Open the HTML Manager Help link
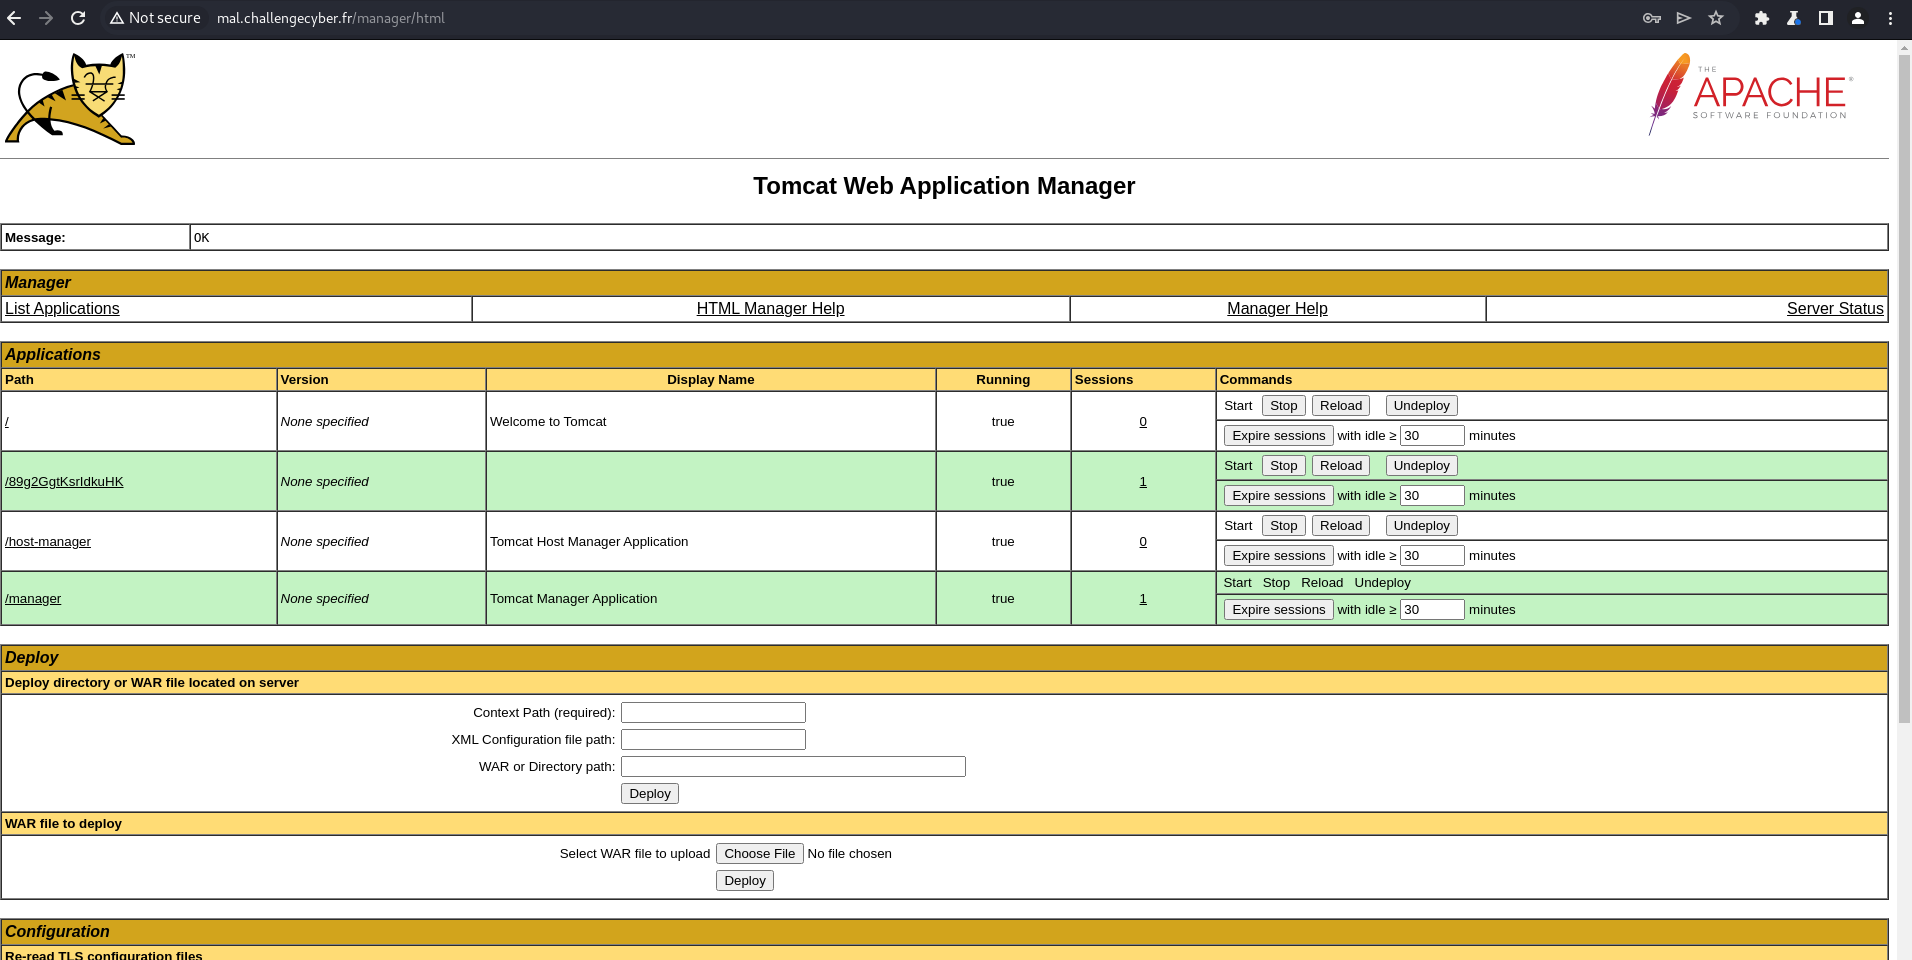Viewport: 1912px width, 960px height. click(770, 309)
